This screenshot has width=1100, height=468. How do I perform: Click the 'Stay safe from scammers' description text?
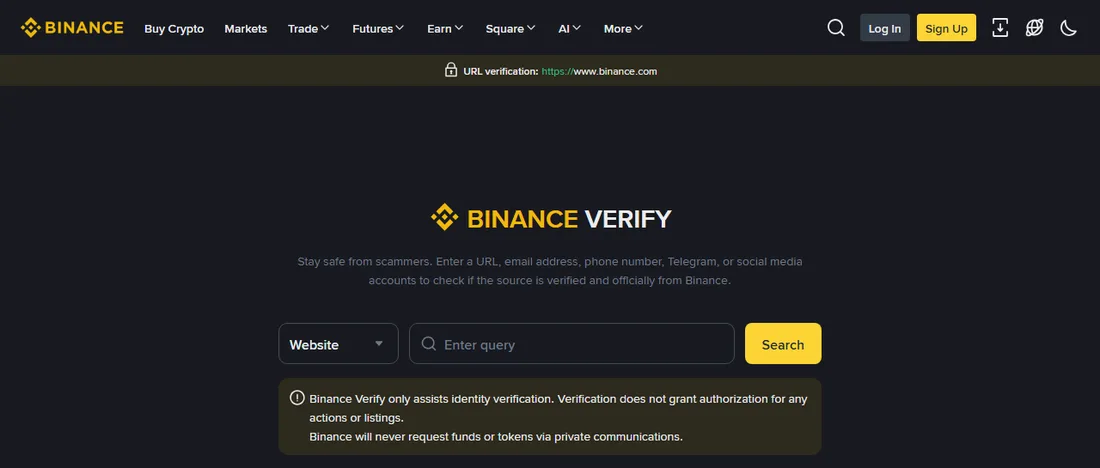(550, 271)
